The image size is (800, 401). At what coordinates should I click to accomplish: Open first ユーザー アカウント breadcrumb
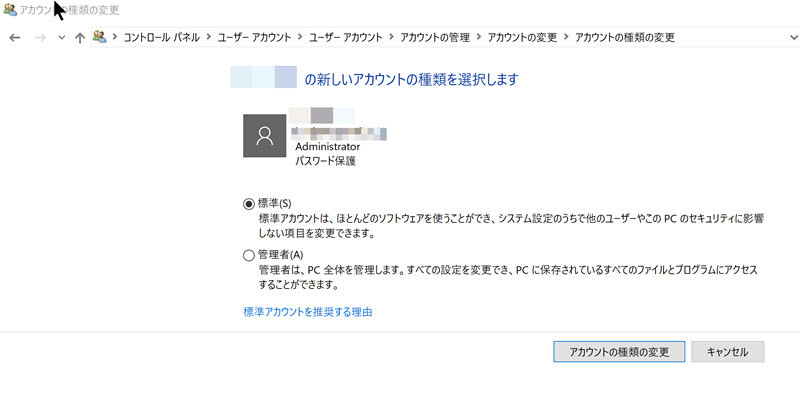click(x=255, y=37)
